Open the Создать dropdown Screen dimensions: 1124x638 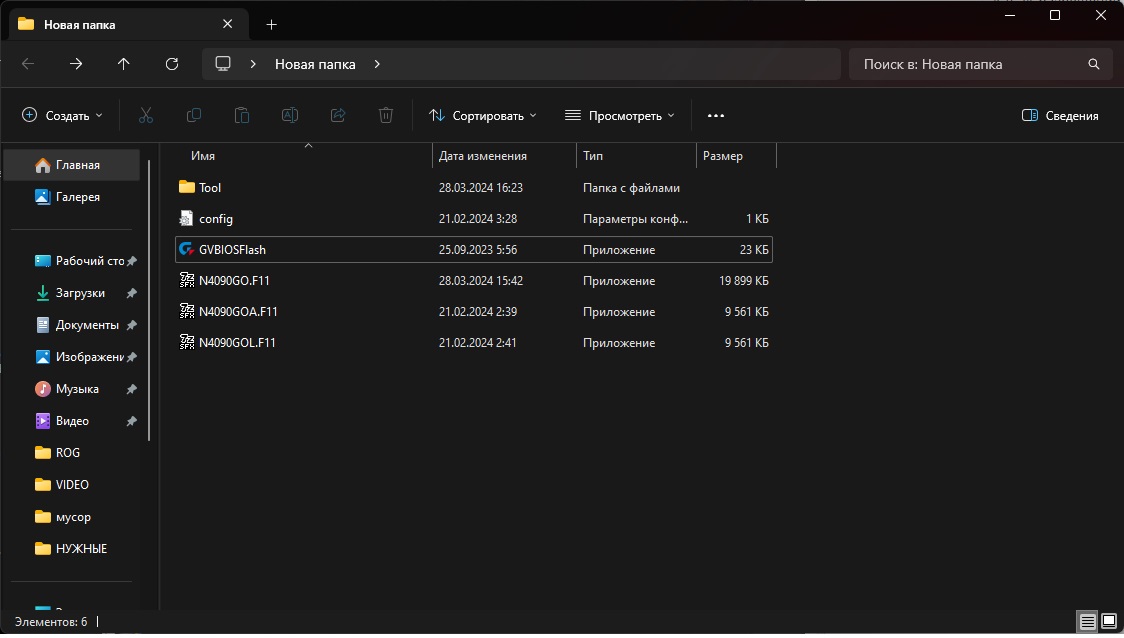click(x=62, y=115)
